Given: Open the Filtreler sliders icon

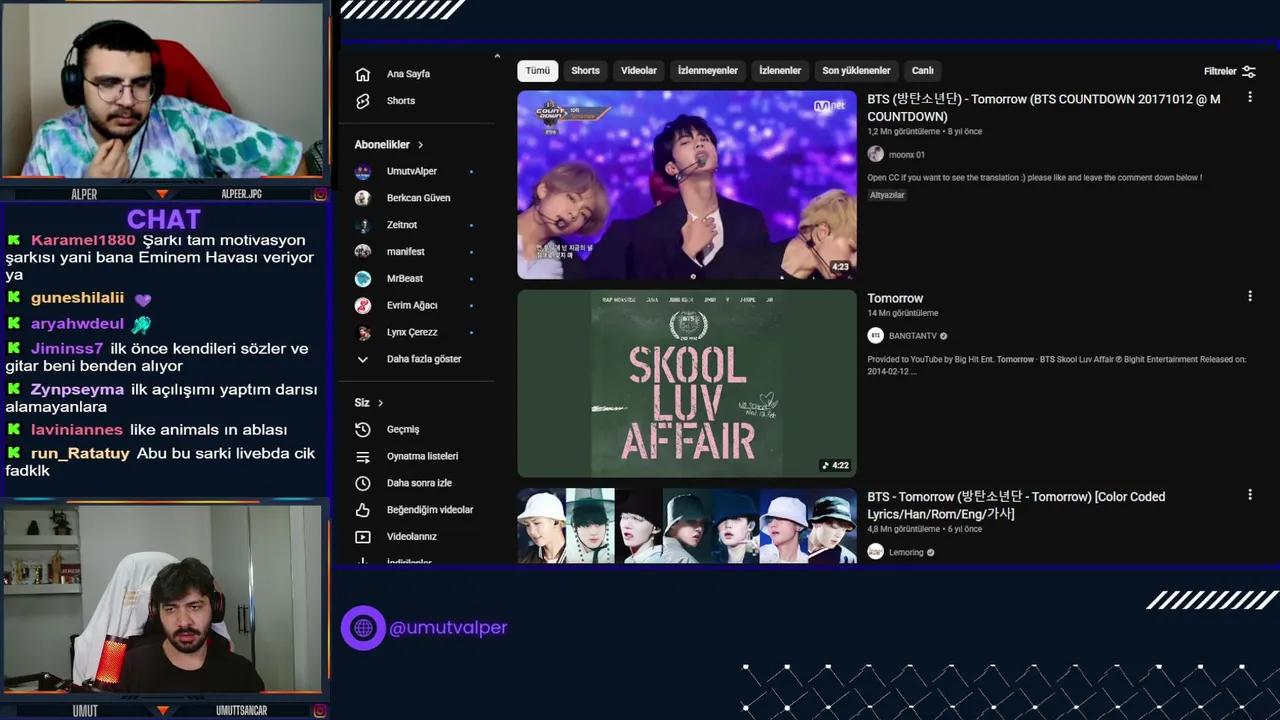Looking at the screenshot, I should pos(1248,71).
